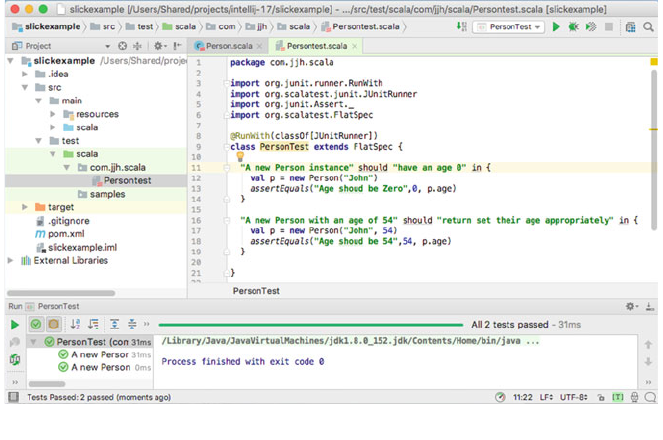Open Run panel settings gear icon

click(630, 306)
